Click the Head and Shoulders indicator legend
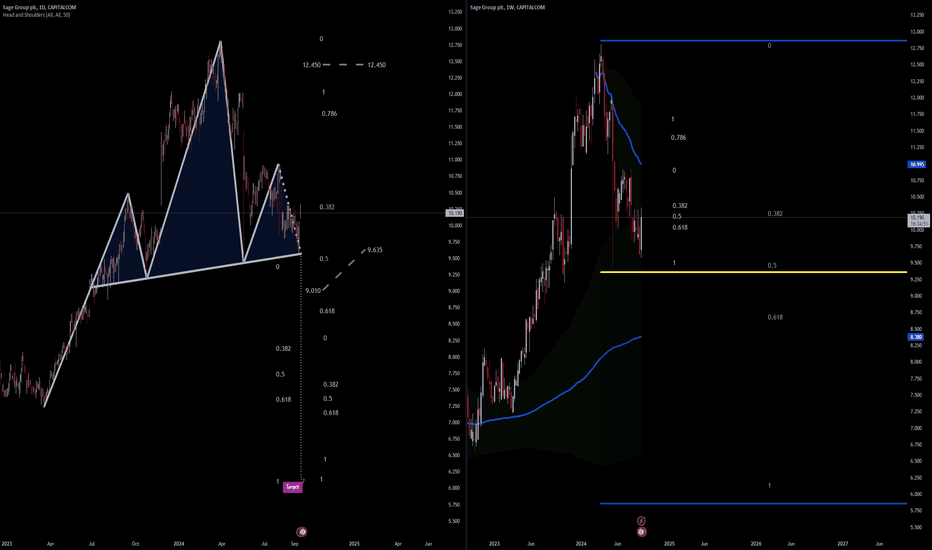The width and height of the screenshot is (932, 550). [36, 15]
